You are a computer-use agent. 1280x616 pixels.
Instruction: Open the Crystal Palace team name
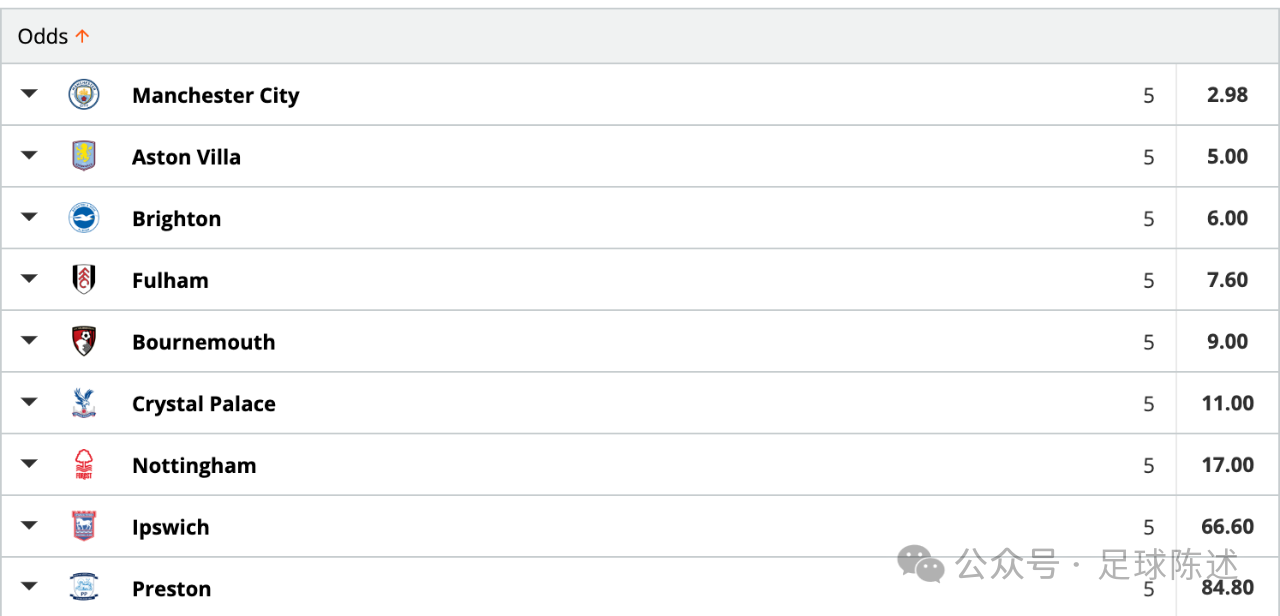tap(204, 404)
